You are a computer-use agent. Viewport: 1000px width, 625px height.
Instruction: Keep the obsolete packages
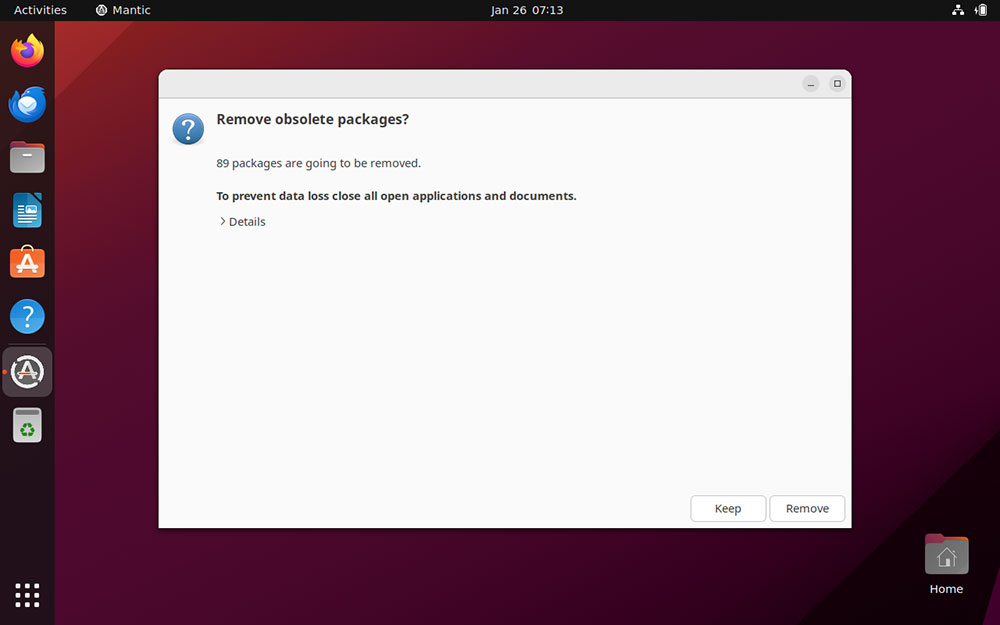[x=728, y=508]
